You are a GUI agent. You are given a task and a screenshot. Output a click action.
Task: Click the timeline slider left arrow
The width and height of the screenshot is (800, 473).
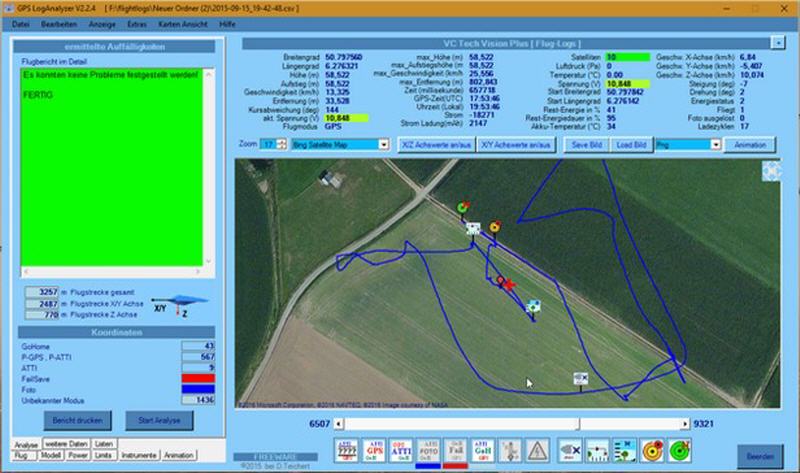coord(339,424)
